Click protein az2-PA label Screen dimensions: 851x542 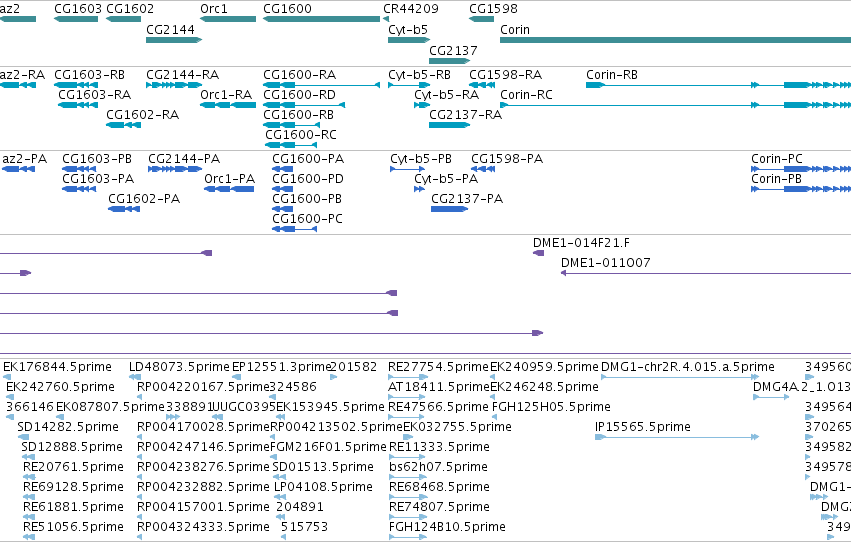[x=24, y=158]
